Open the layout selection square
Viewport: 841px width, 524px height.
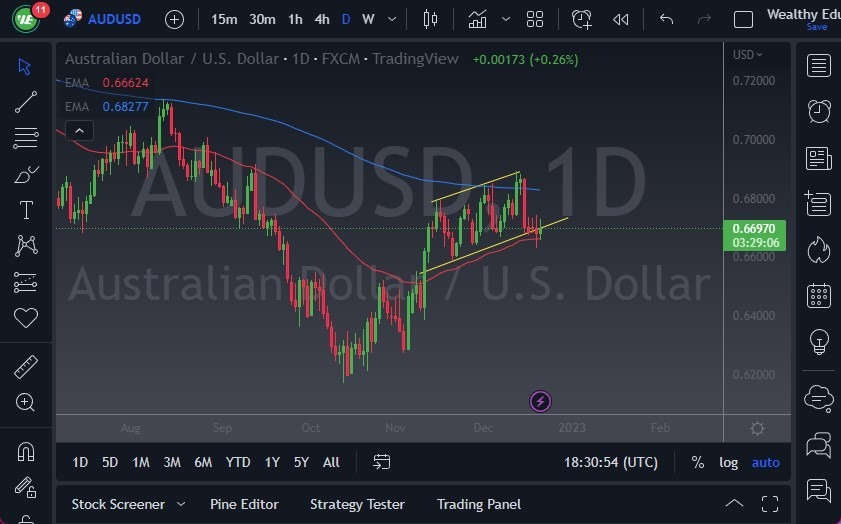click(743, 20)
